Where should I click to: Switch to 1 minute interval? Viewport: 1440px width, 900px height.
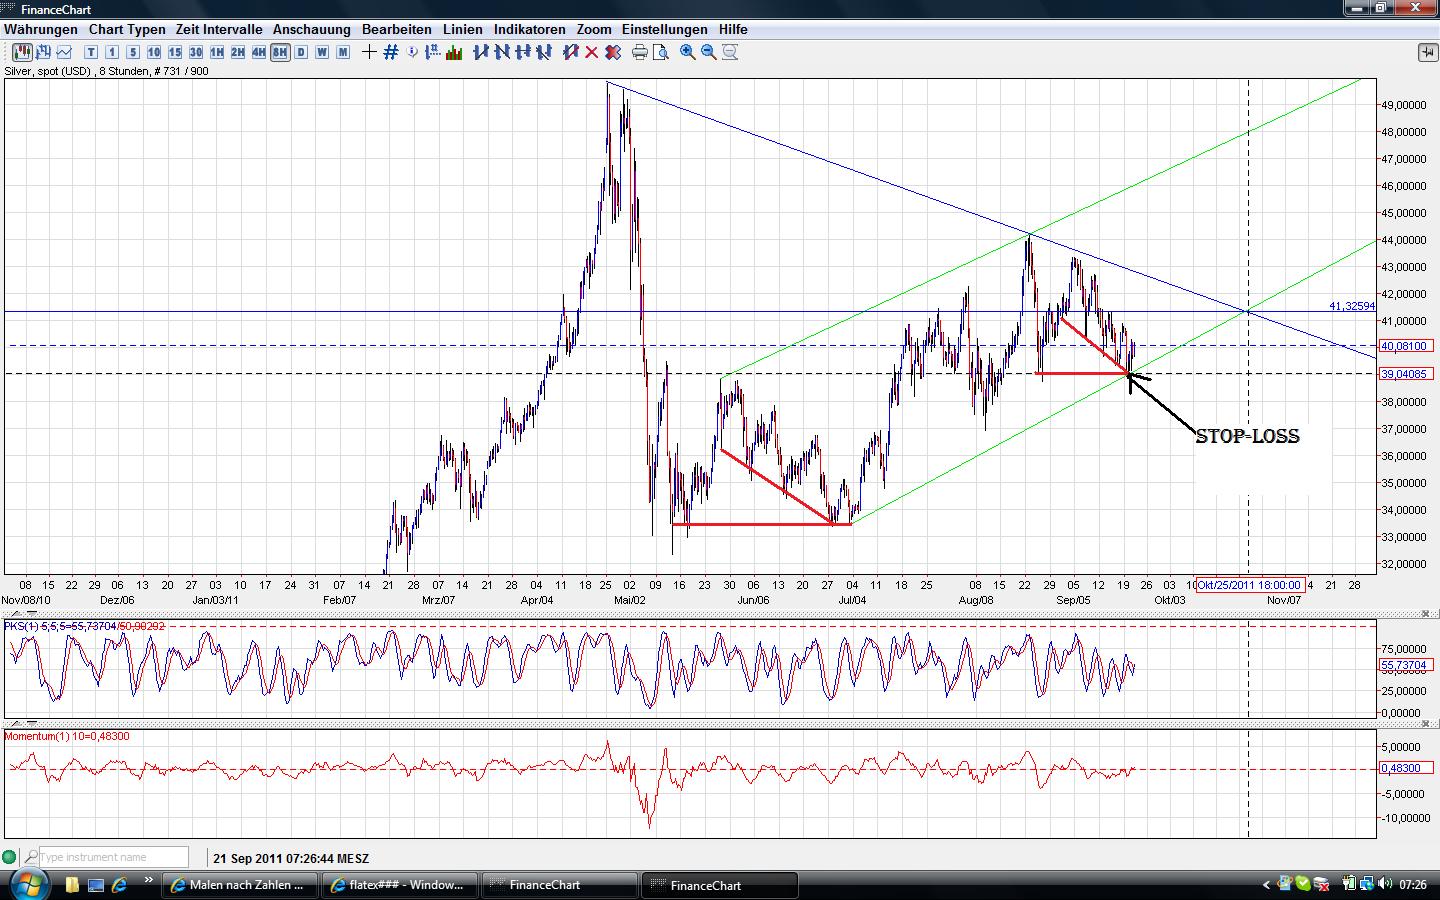click(112, 52)
